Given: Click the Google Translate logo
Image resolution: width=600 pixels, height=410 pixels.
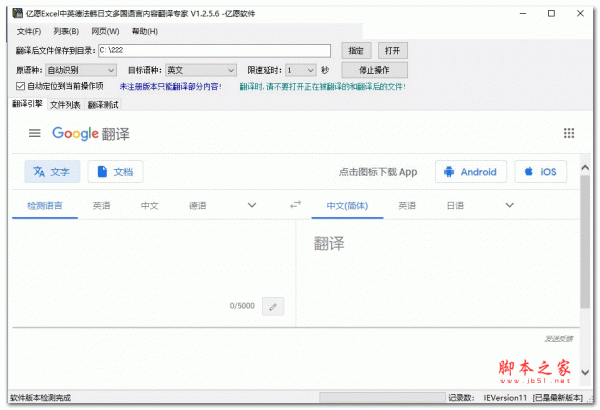Looking at the screenshot, I should (x=91, y=133).
